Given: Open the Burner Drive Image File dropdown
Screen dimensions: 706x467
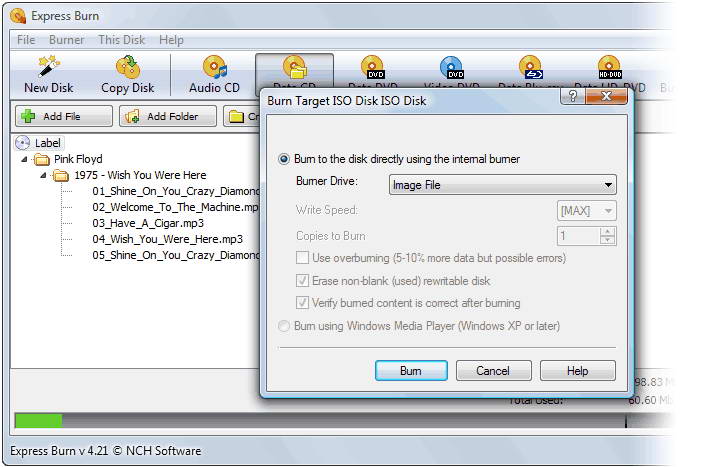Looking at the screenshot, I should point(502,185).
